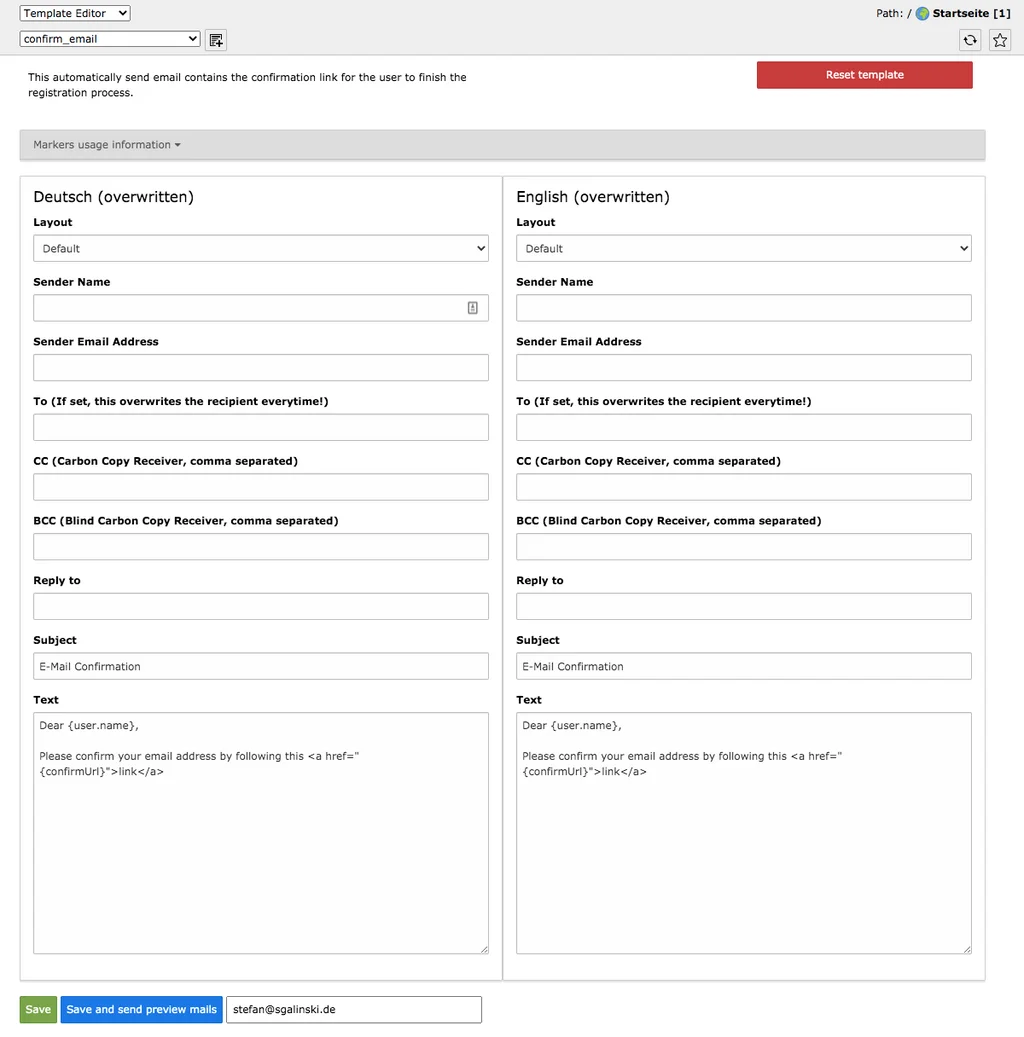Click the create new template icon beside confirm_email
This screenshot has width=1024, height=1037.
tap(215, 38)
